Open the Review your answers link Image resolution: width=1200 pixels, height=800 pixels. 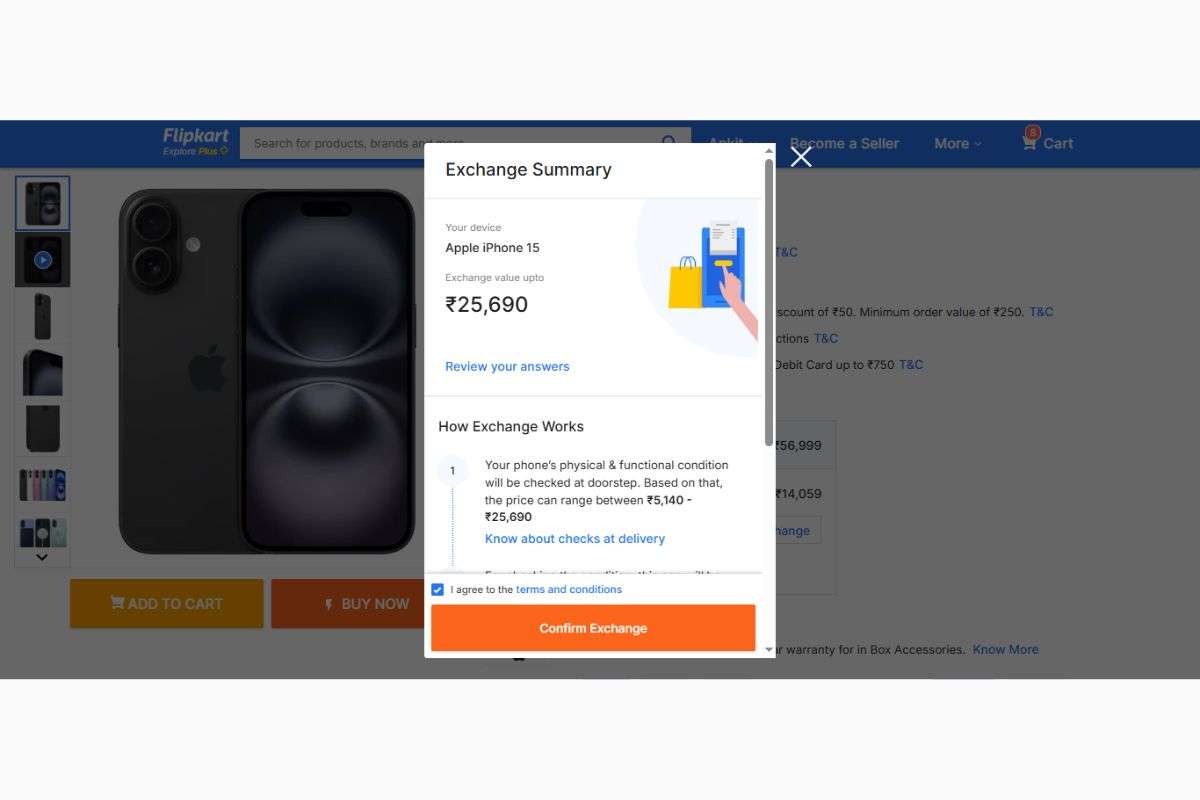pyautogui.click(x=506, y=366)
